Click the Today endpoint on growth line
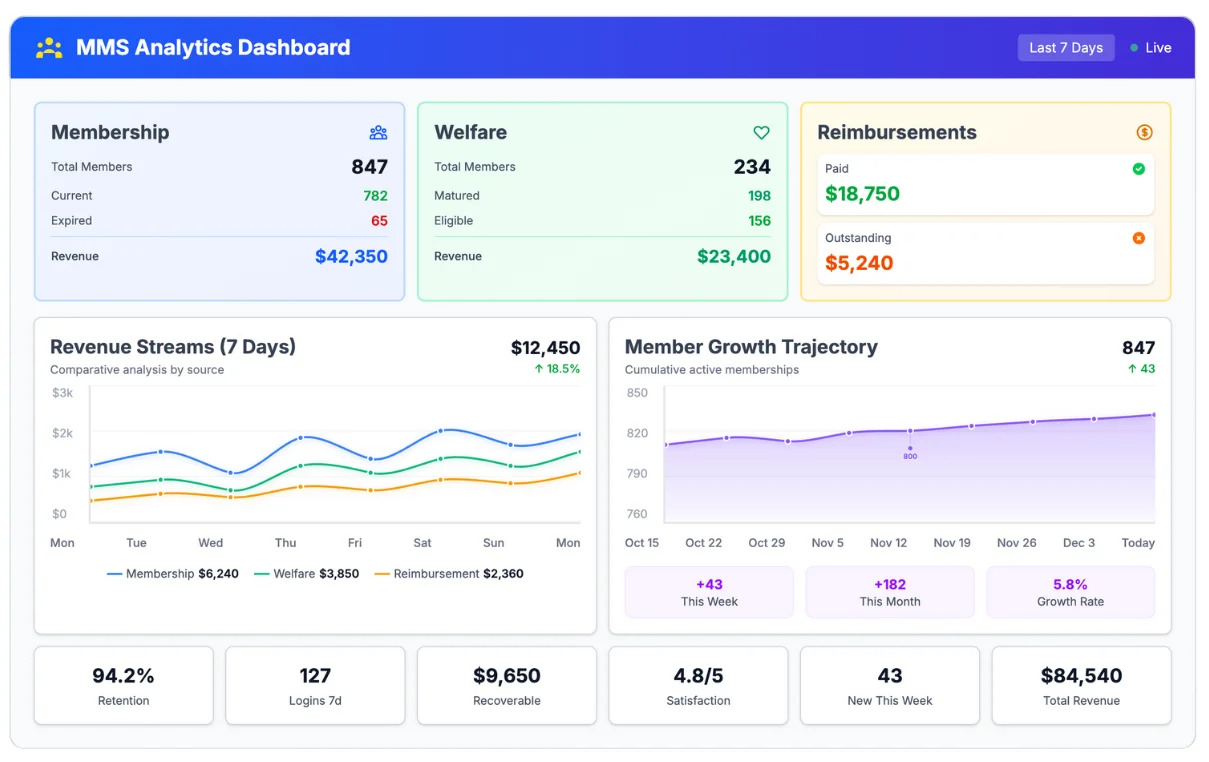This screenshot has height=762, width=1209. (x=1154, y=415)
